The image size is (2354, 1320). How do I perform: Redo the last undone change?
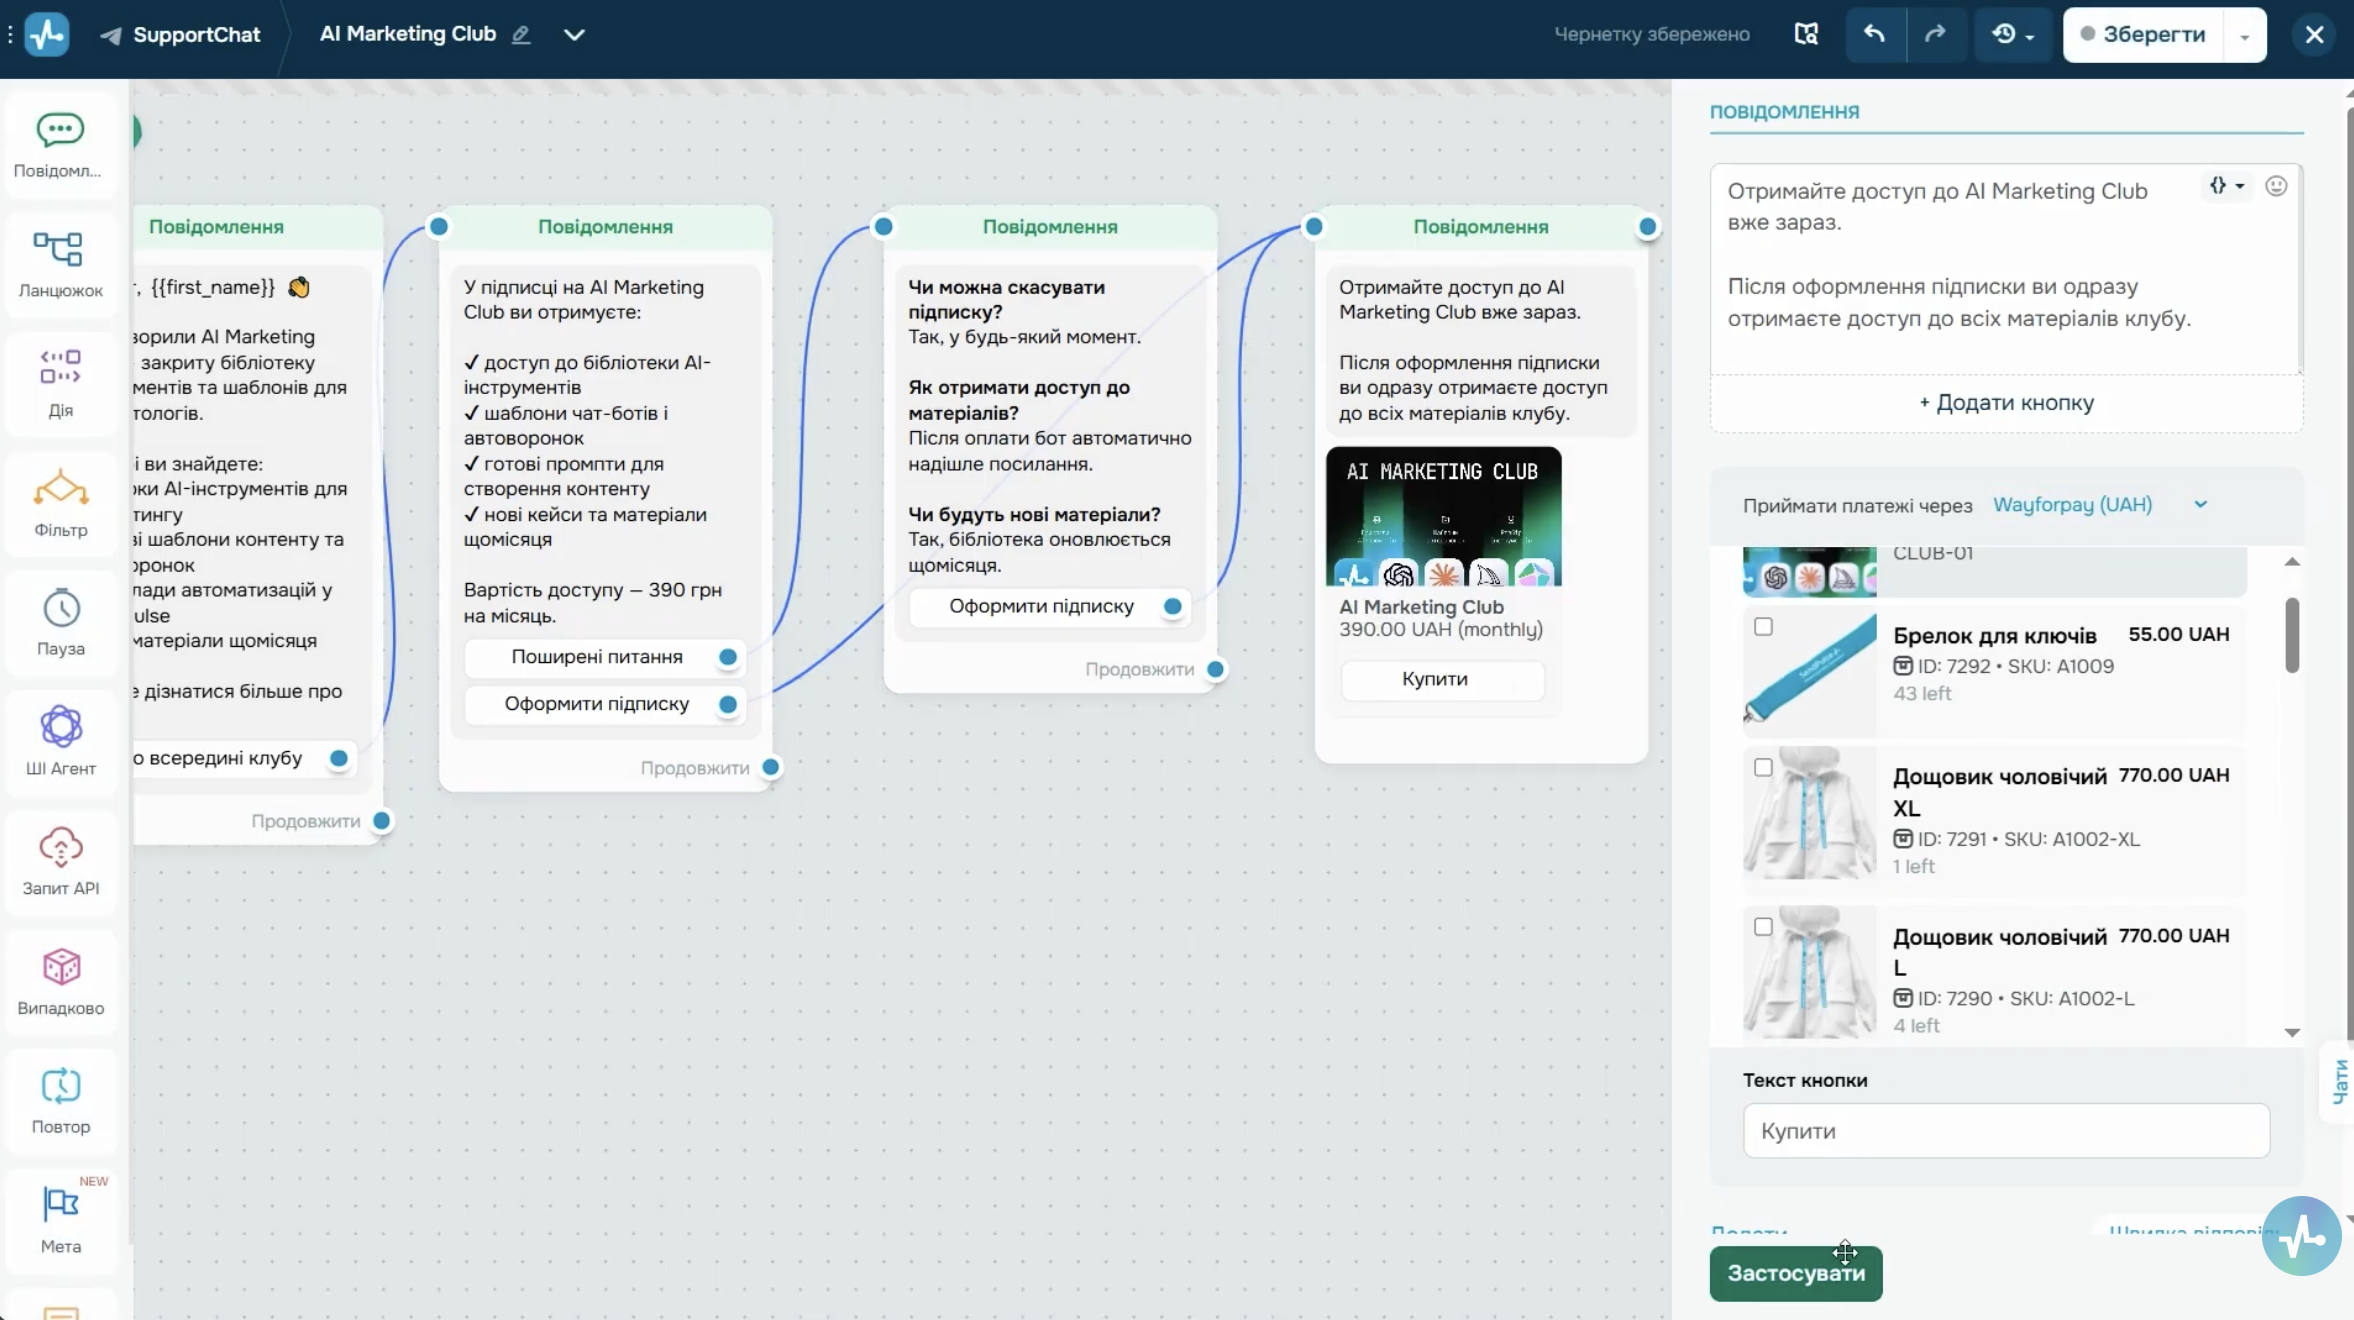(1935, 34)
